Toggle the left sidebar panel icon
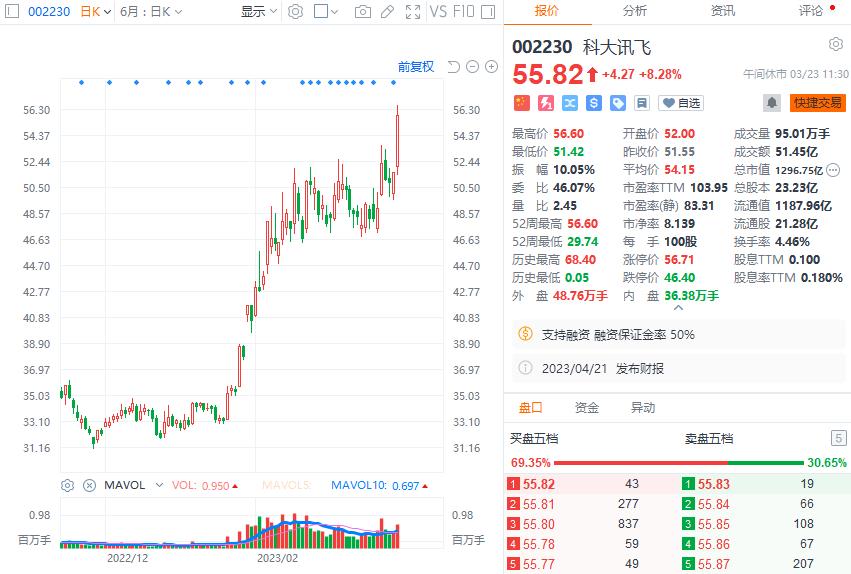 12,11
